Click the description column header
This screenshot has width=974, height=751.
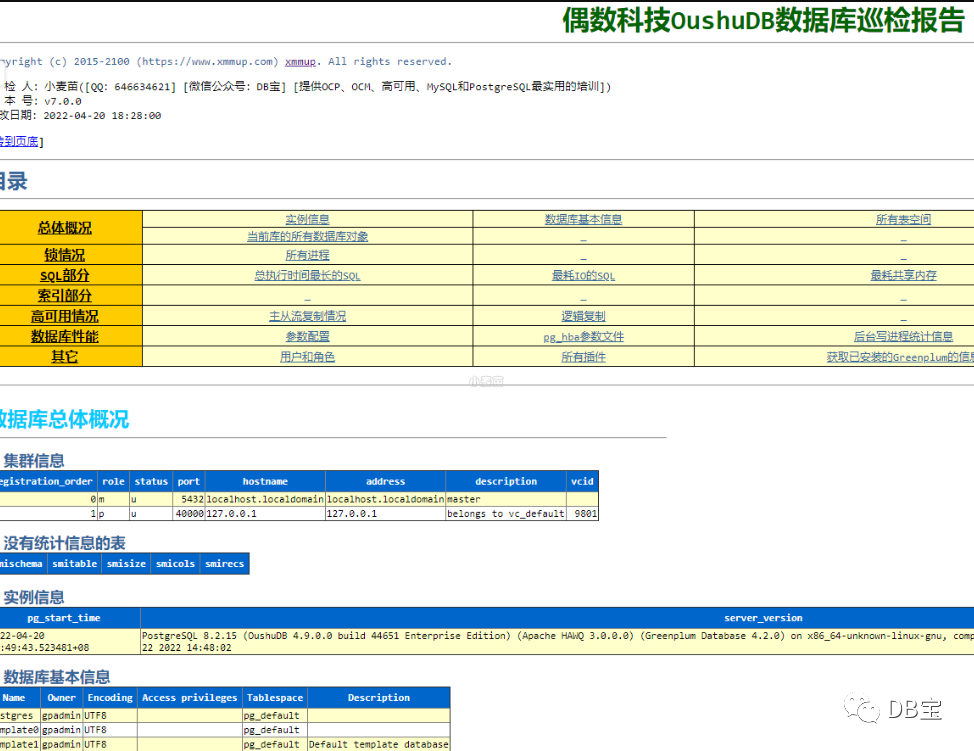[x=506, y=481]
